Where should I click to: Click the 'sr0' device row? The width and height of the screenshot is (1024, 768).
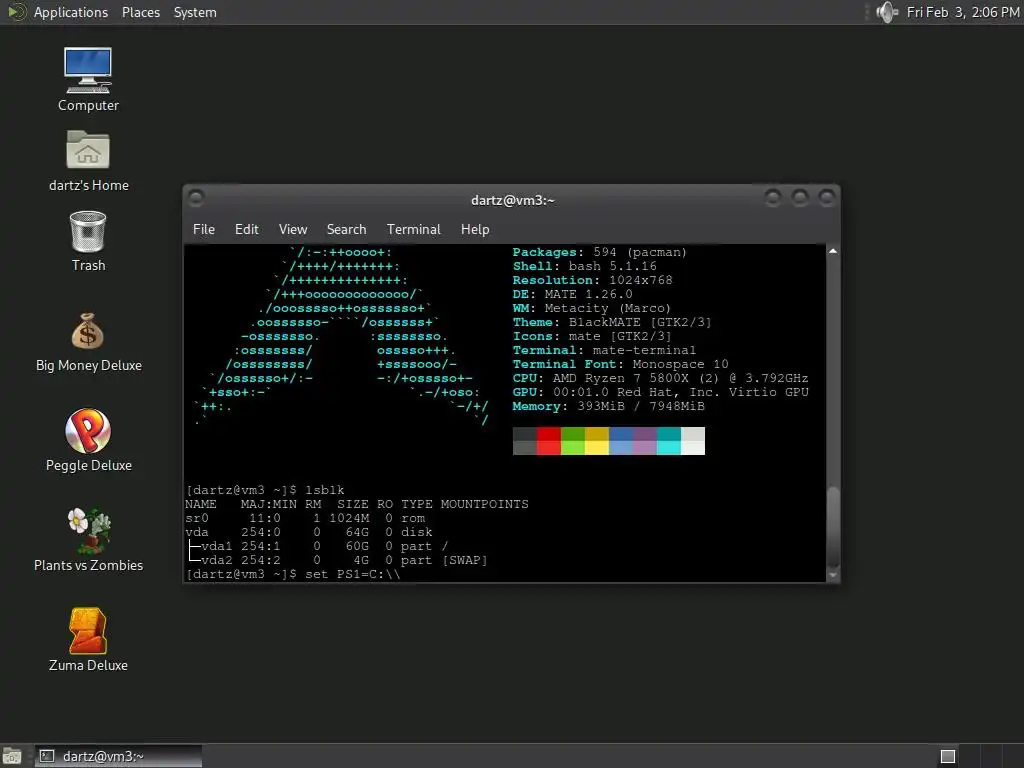(305, 518)
